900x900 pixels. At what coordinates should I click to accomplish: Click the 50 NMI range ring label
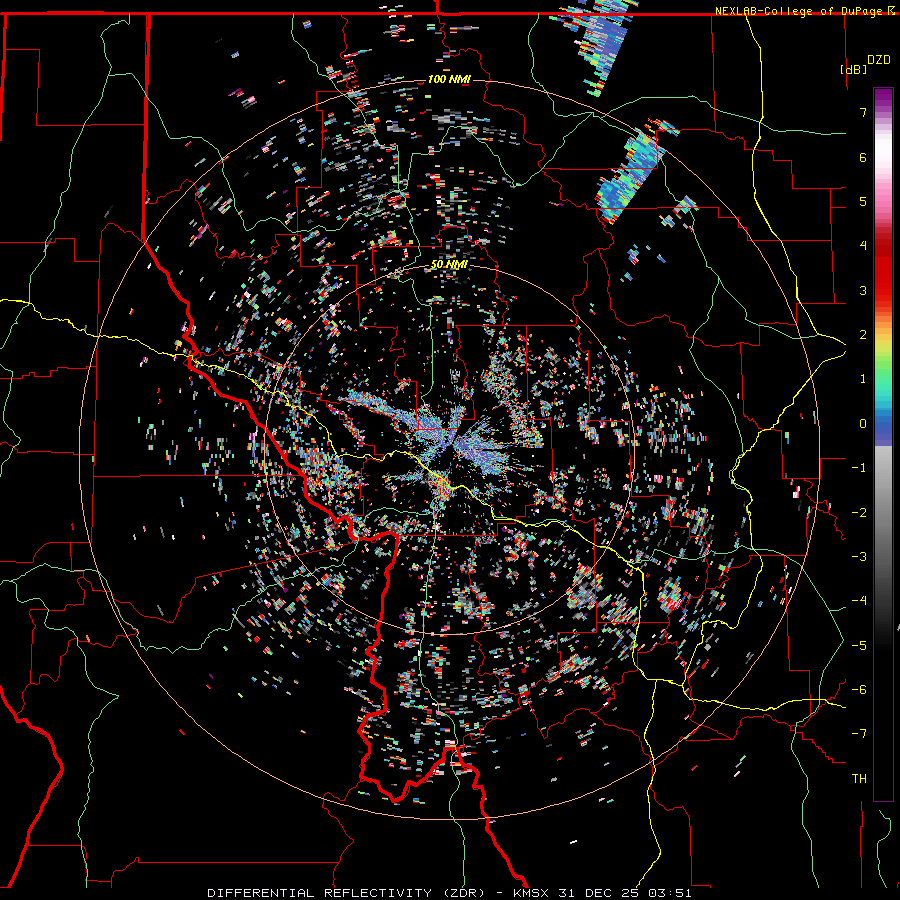(449, 265)
